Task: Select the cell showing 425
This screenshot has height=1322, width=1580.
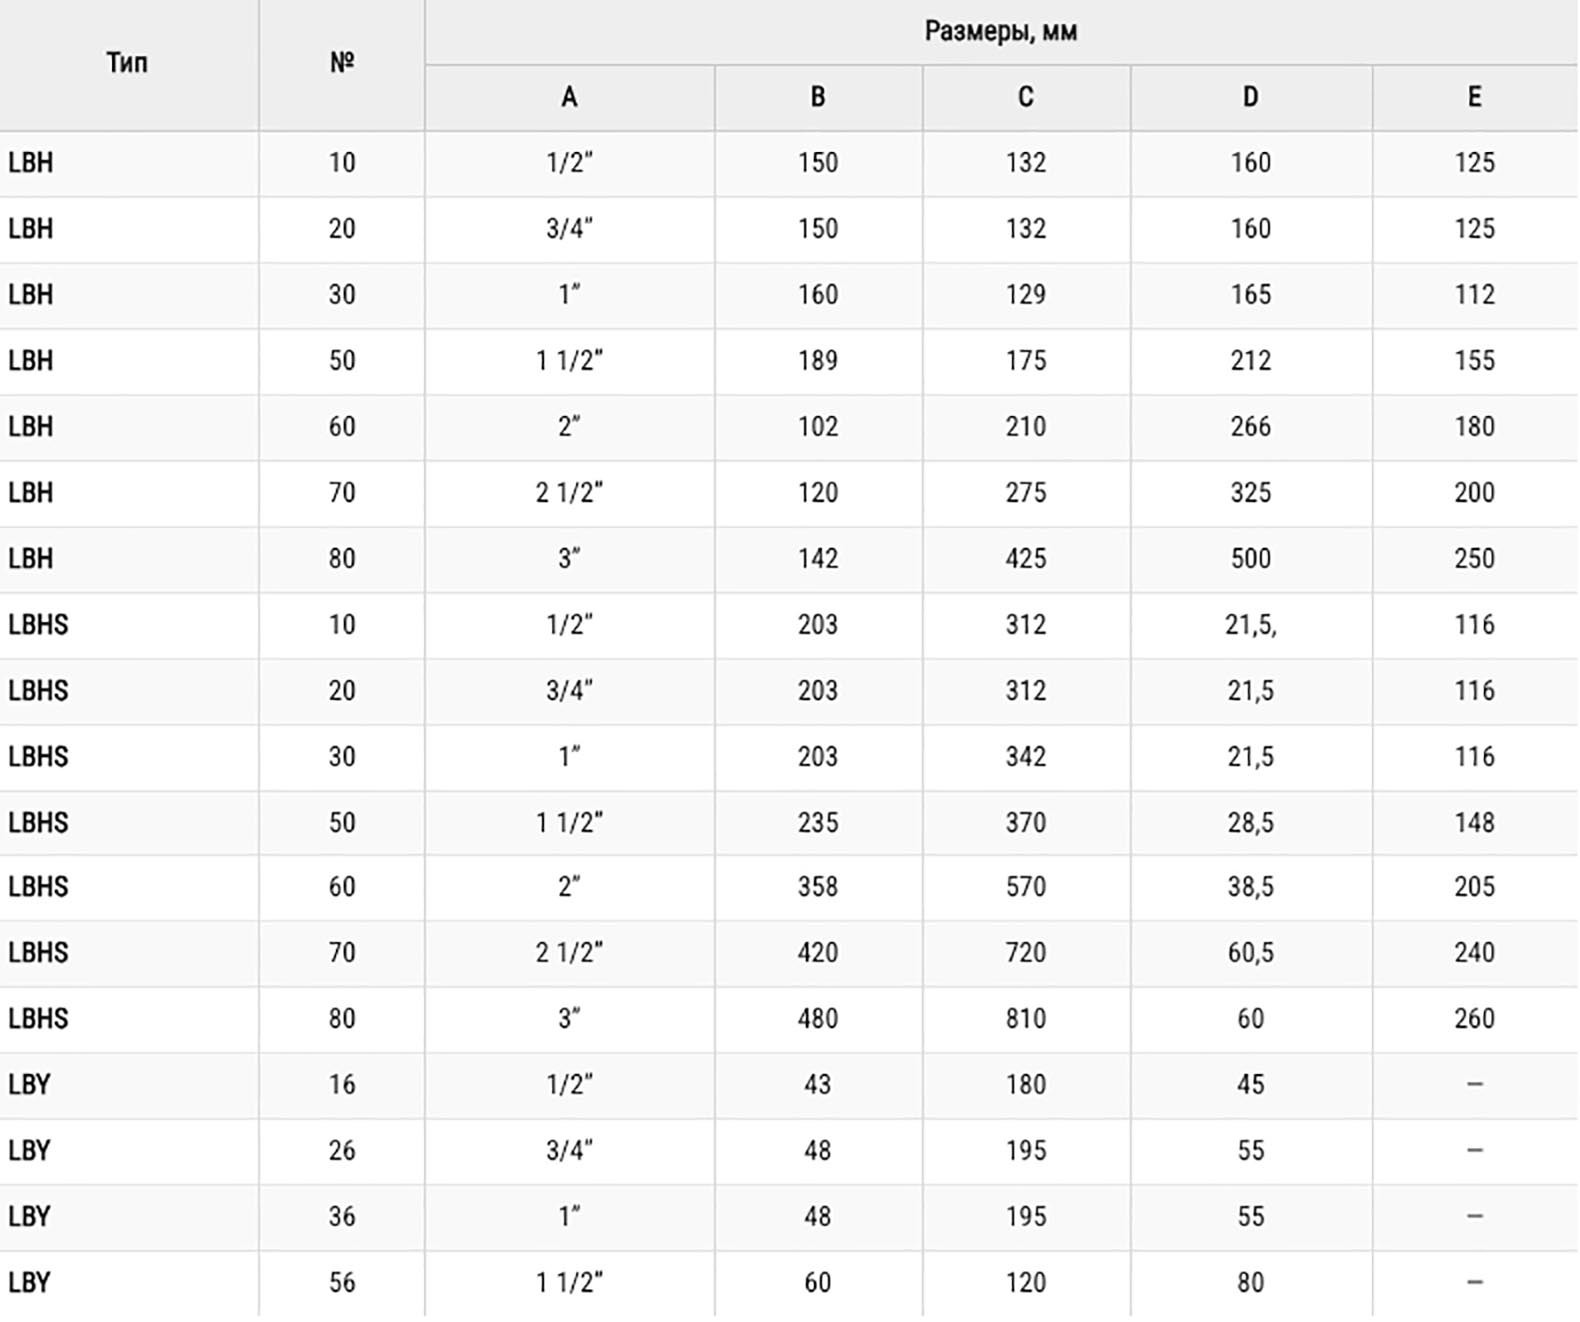Action: 1026,558
